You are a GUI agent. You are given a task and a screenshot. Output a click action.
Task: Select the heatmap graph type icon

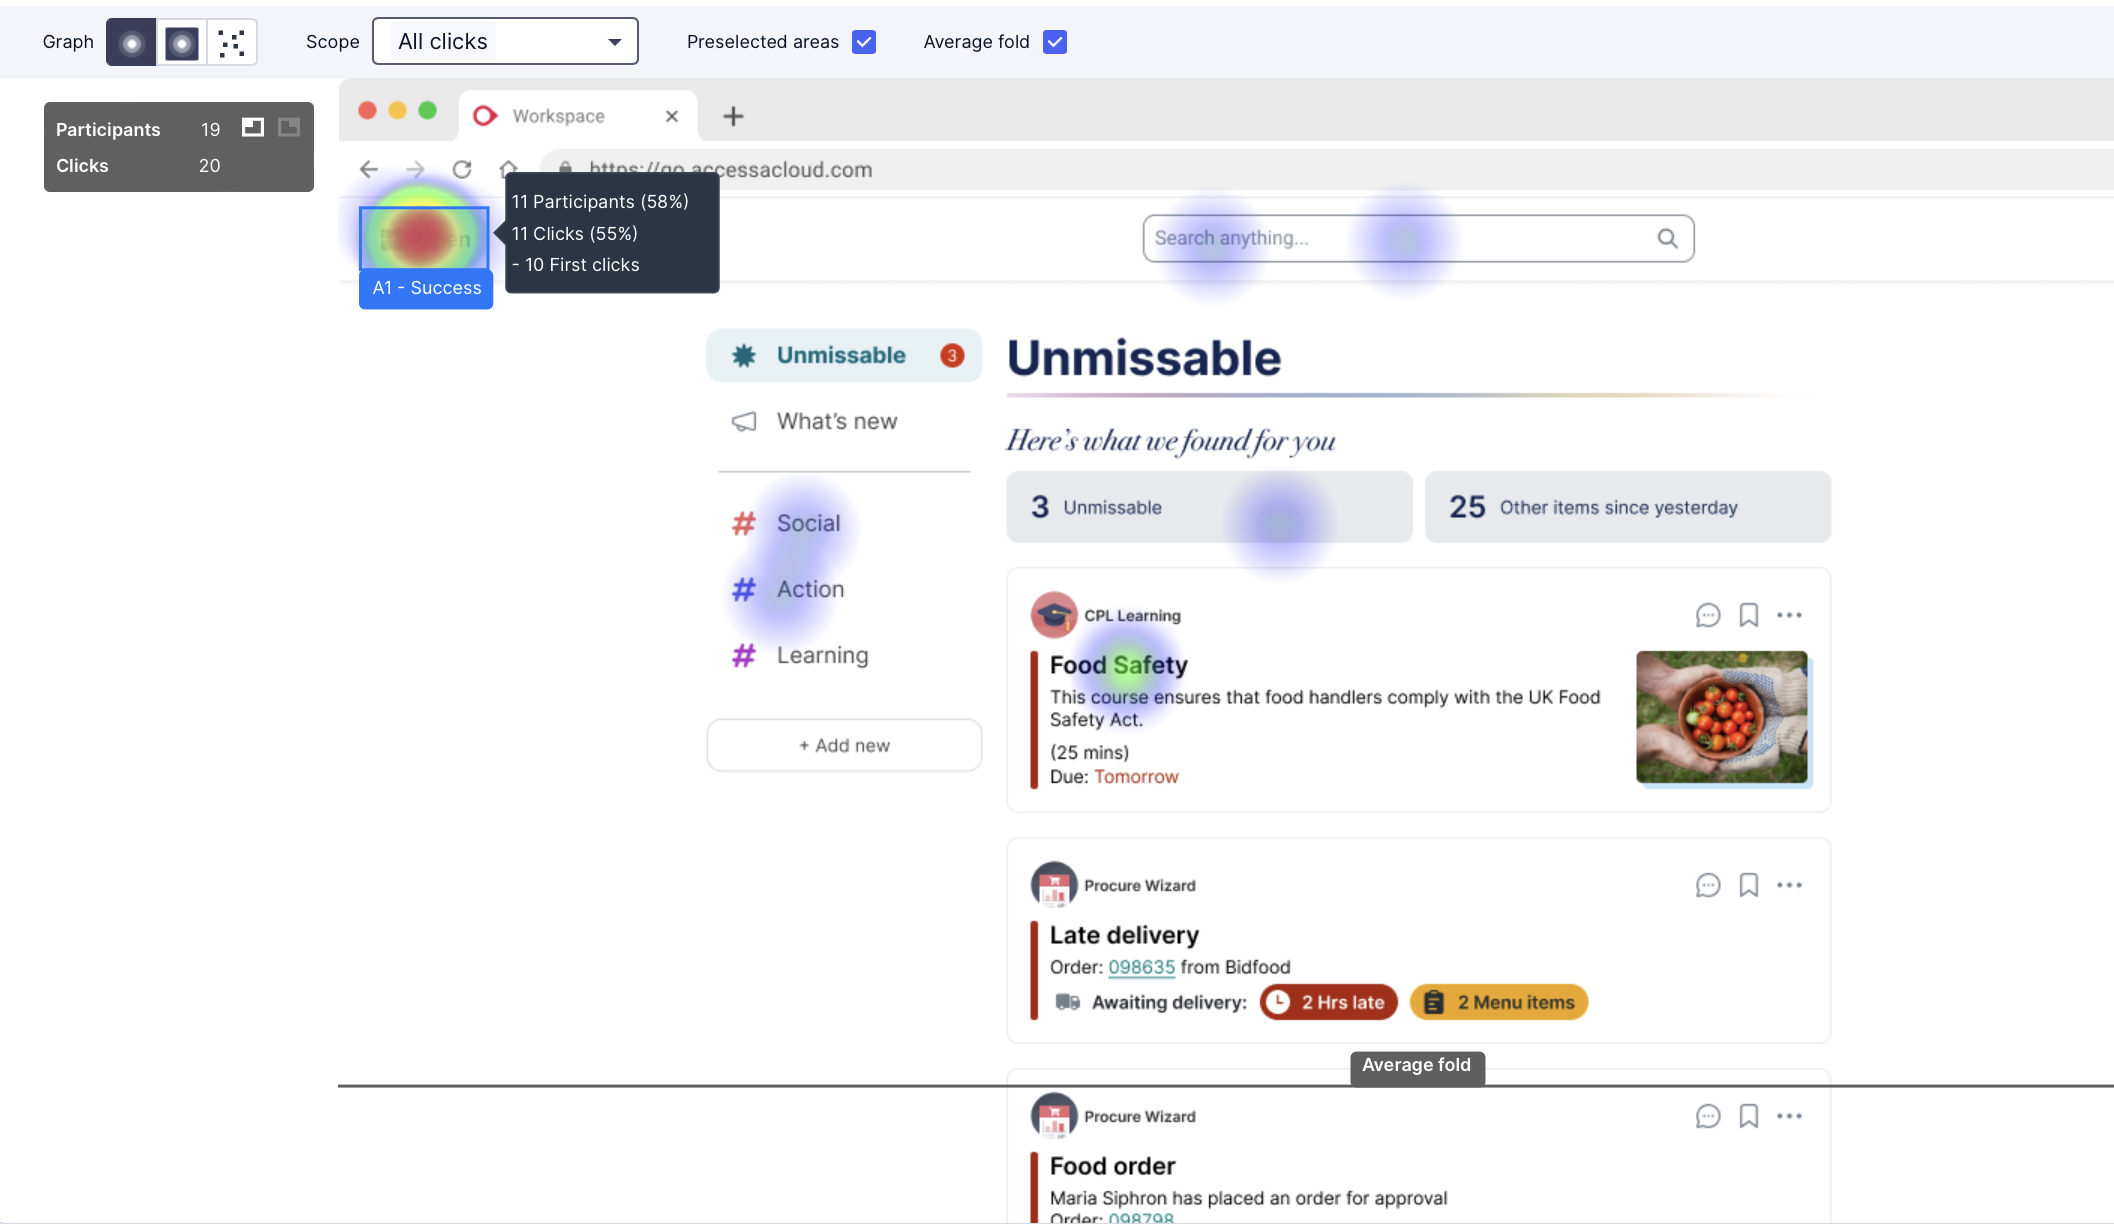point(131,42)
